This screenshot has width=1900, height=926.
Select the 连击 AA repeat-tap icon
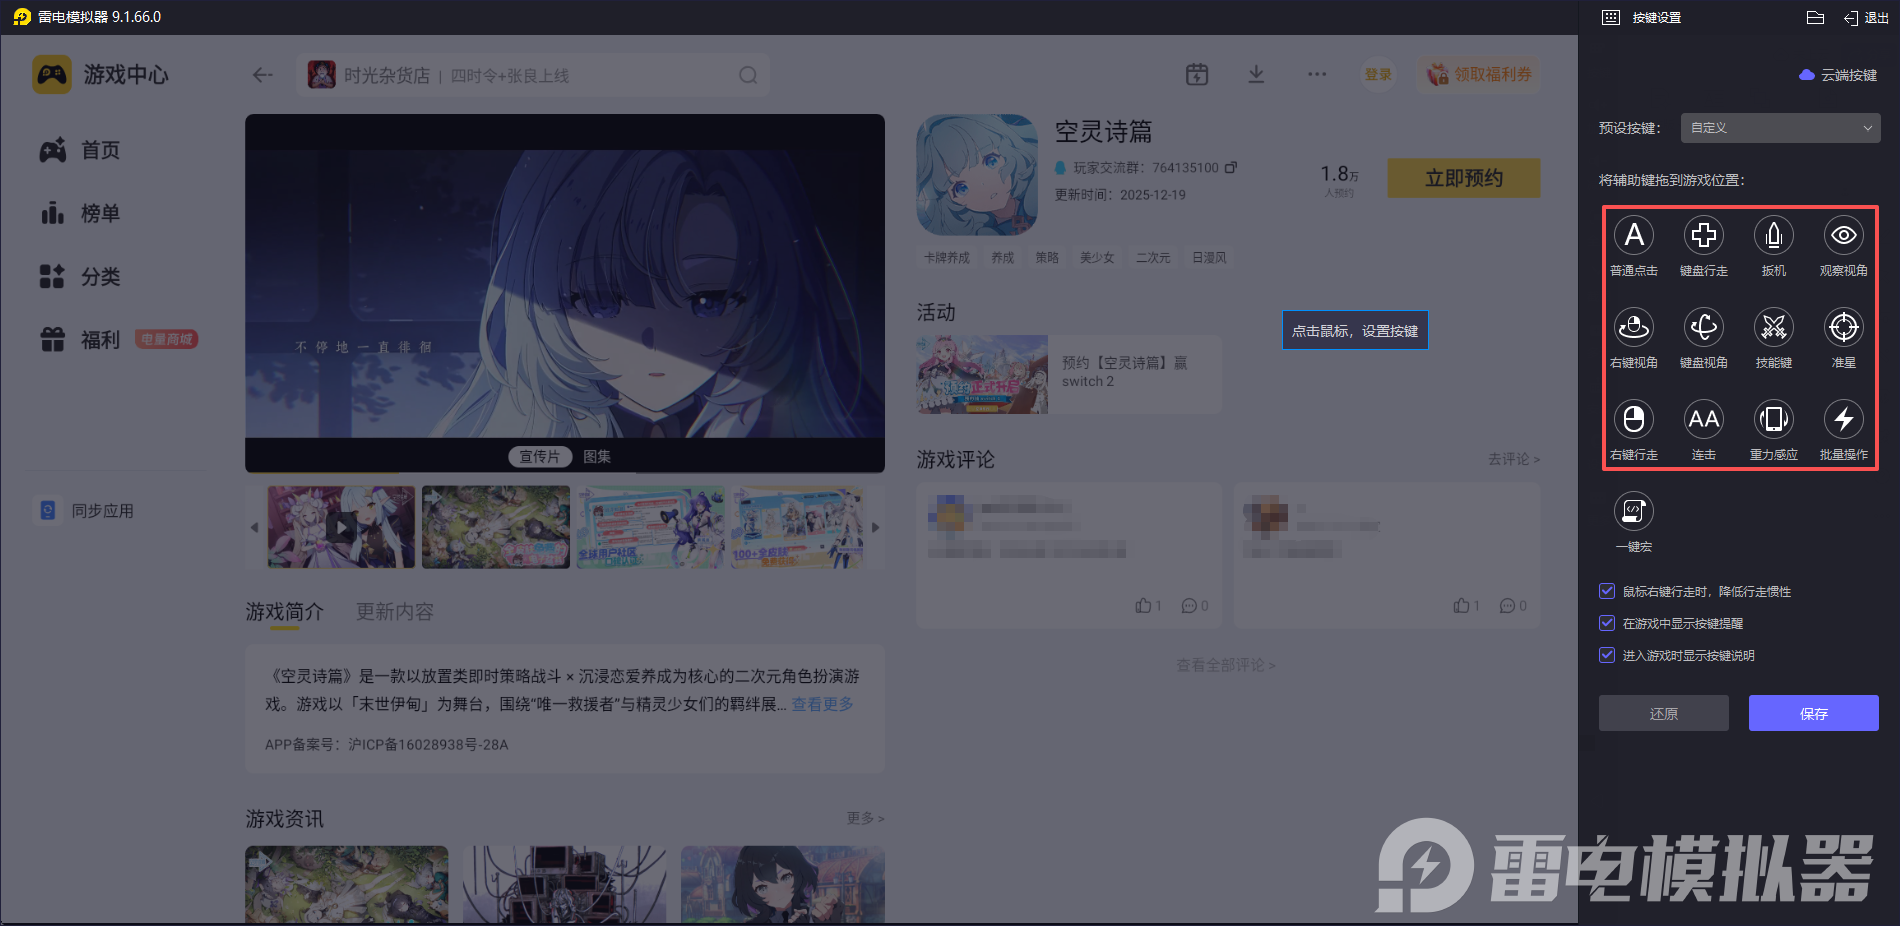click(x=1703, y=420)
